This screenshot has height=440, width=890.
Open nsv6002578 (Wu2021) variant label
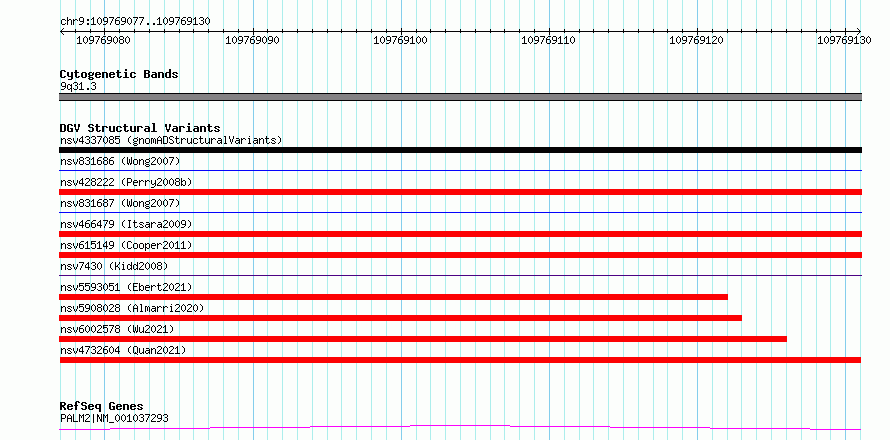[117, 329]
